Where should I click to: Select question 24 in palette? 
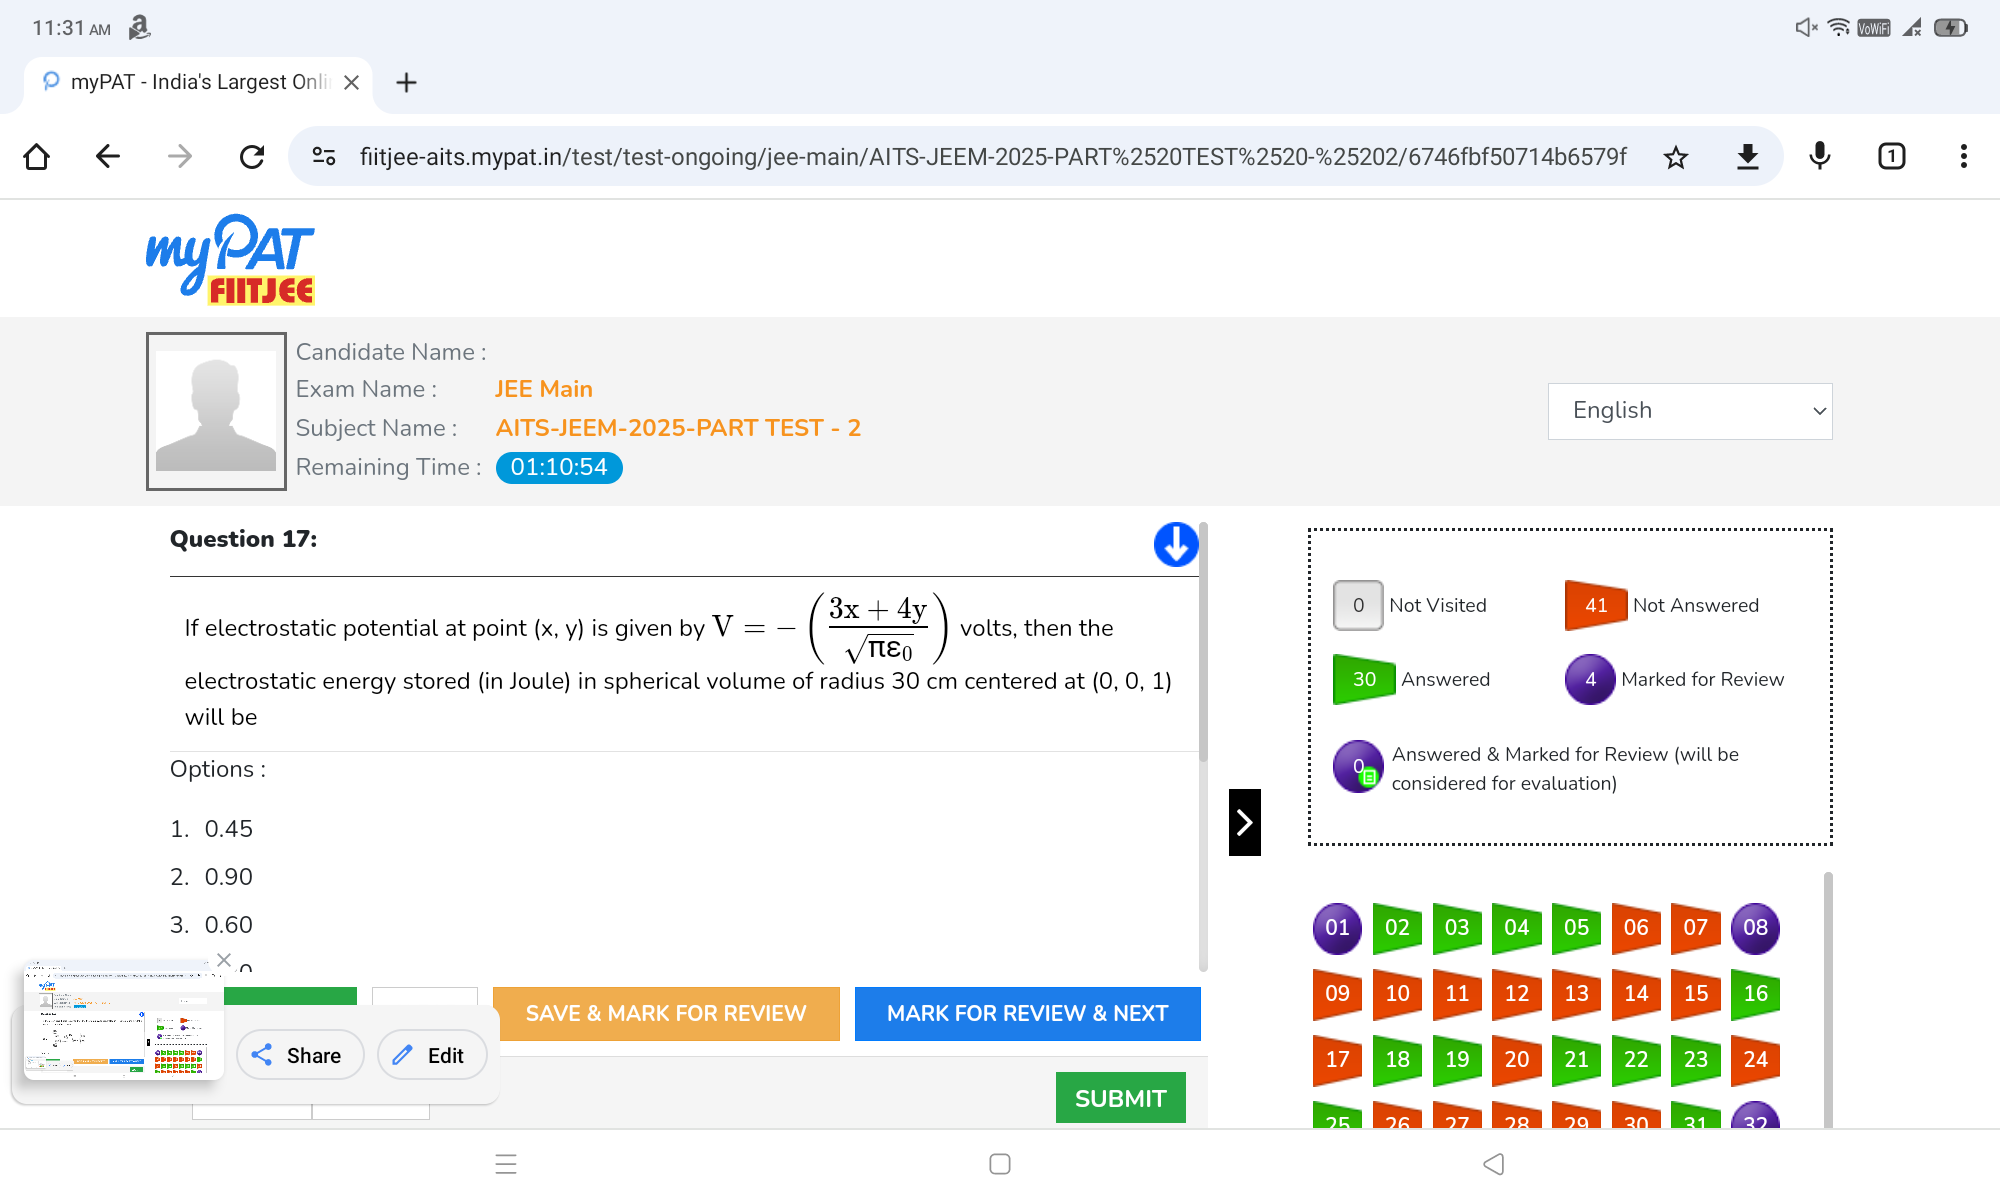click(1756, 1060)
